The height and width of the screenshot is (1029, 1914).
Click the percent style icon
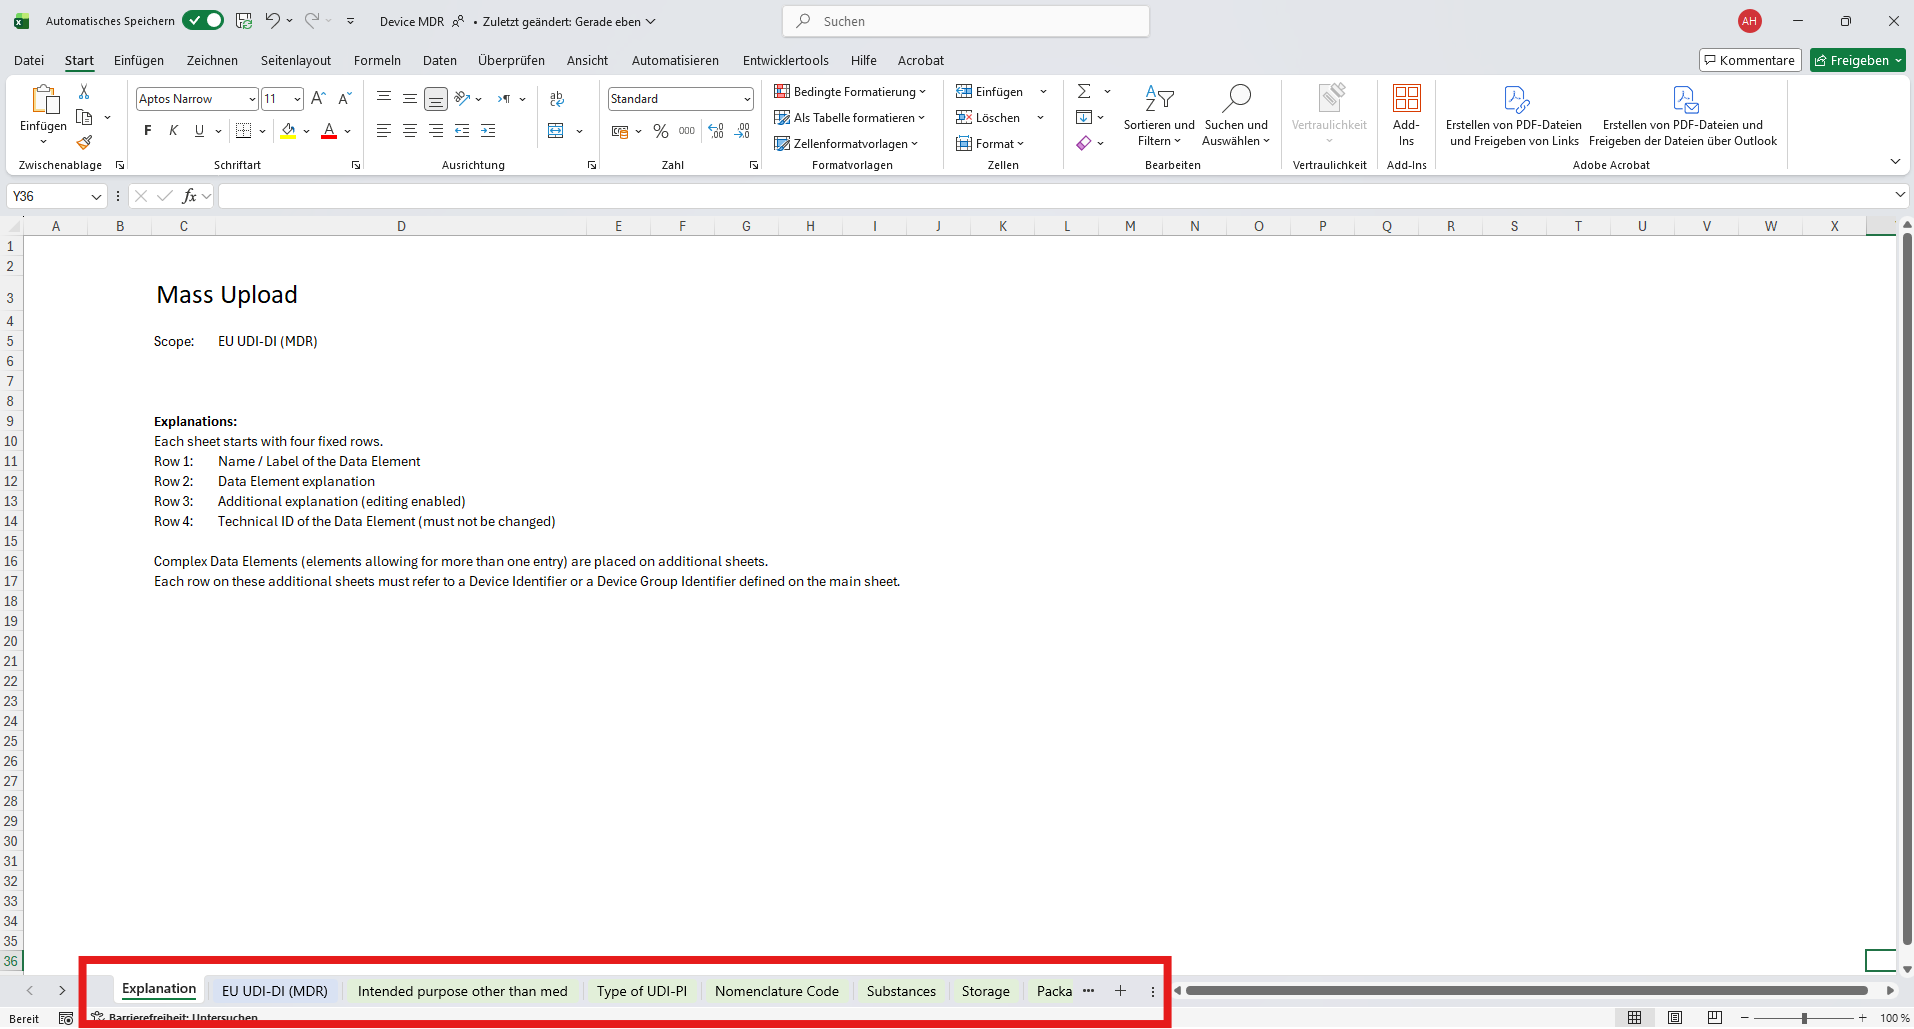click(661, 131)
